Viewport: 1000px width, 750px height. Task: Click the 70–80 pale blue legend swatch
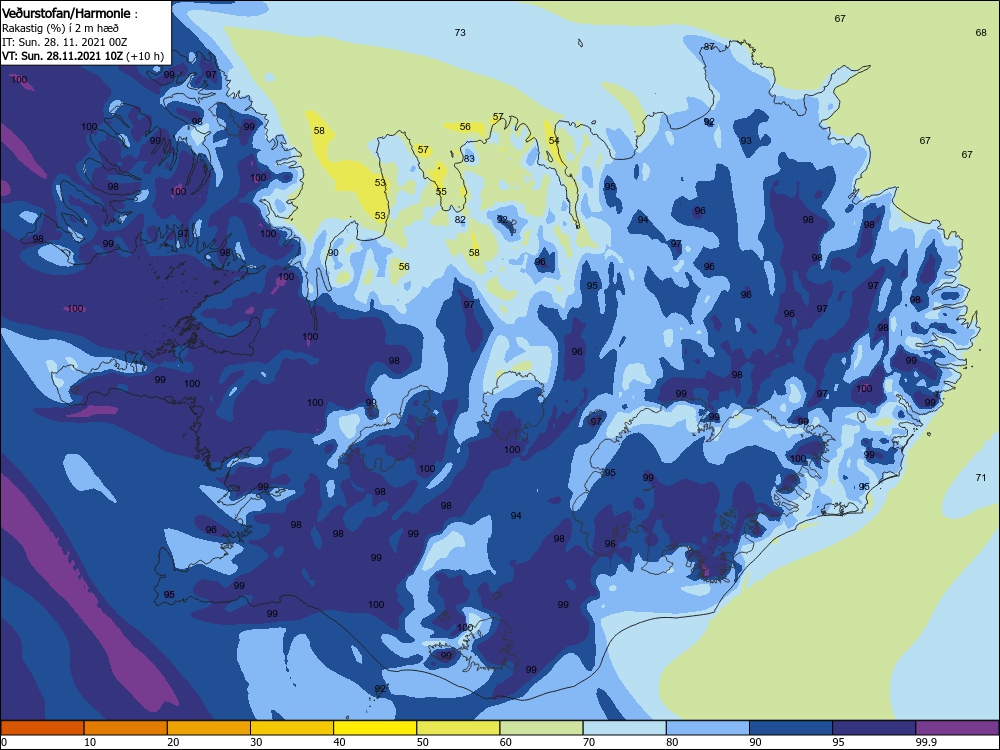tap(624, 728)
